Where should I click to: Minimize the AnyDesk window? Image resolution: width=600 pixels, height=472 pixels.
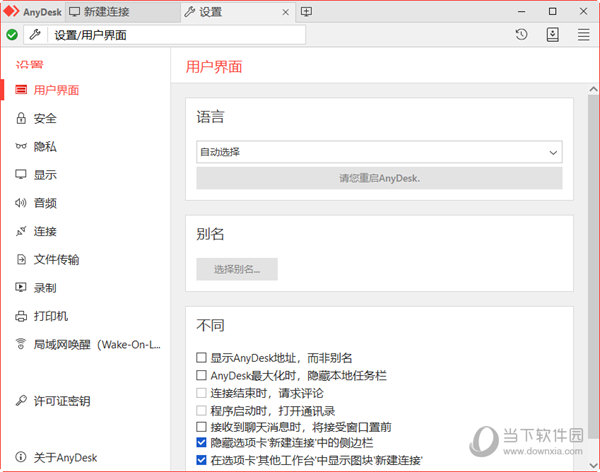click(x=521, y=12)
